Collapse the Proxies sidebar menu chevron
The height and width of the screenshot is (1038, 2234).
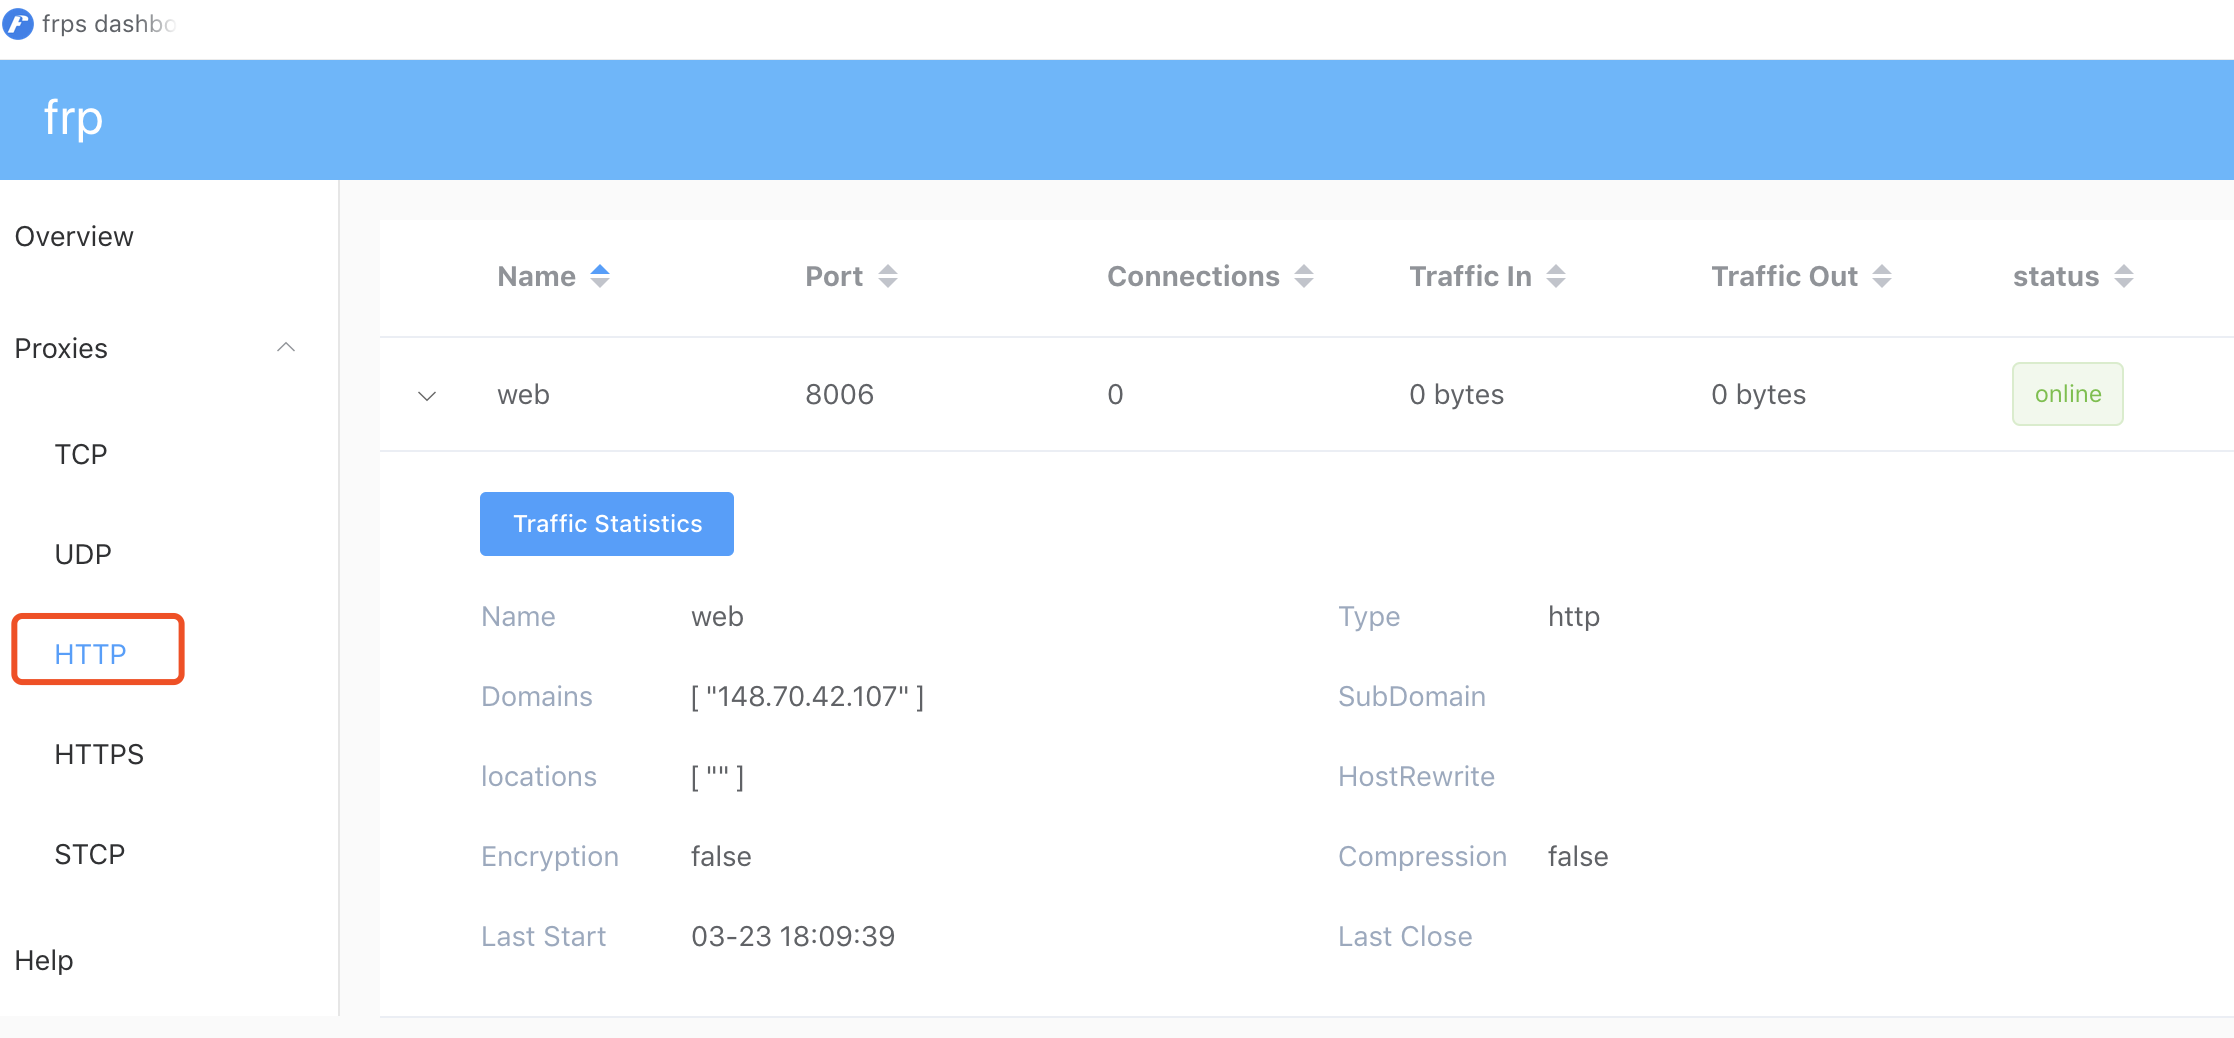click(286, 347)
